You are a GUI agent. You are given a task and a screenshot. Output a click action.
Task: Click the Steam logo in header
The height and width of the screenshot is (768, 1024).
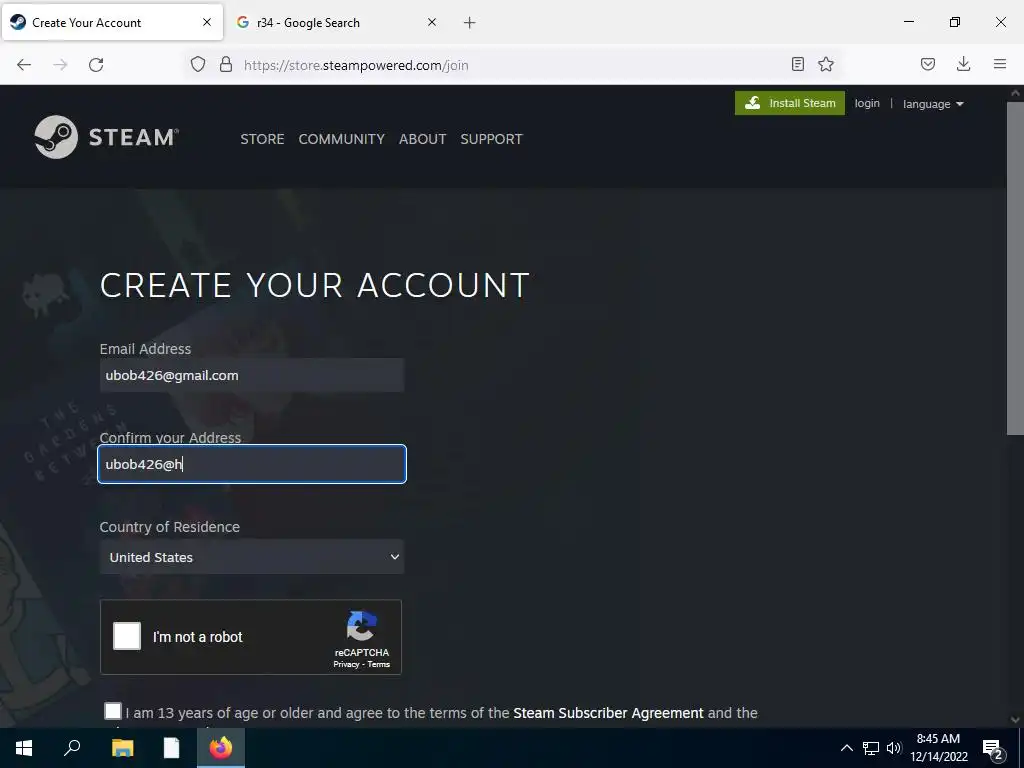106,137
